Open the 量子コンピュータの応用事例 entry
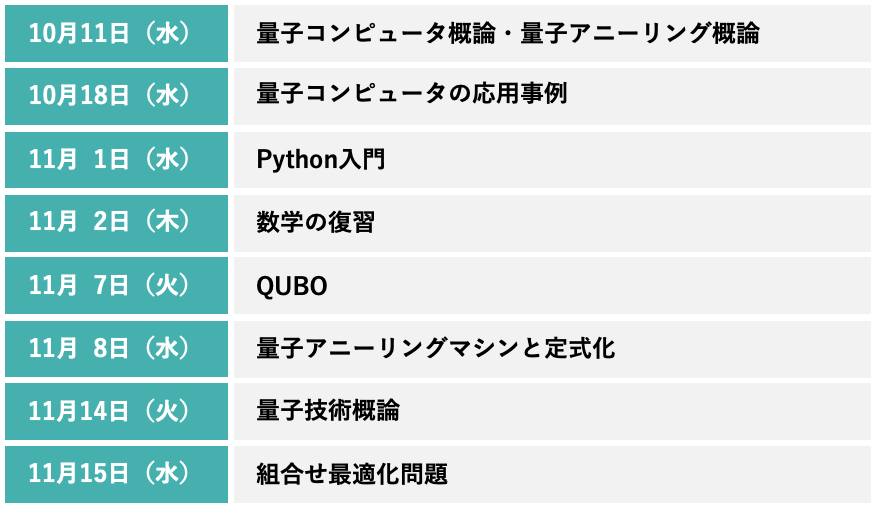 click(412, 96)
